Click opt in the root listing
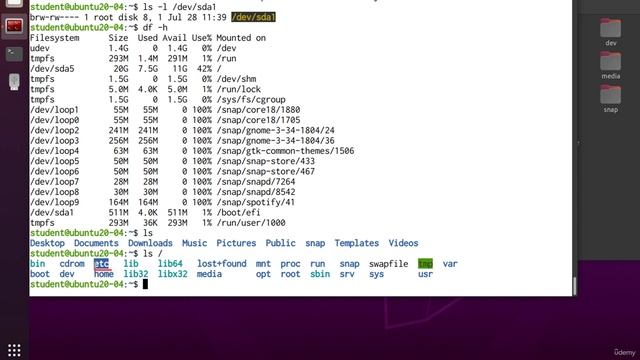This screenshot has height=360, width=640. (x=263, y=274)
